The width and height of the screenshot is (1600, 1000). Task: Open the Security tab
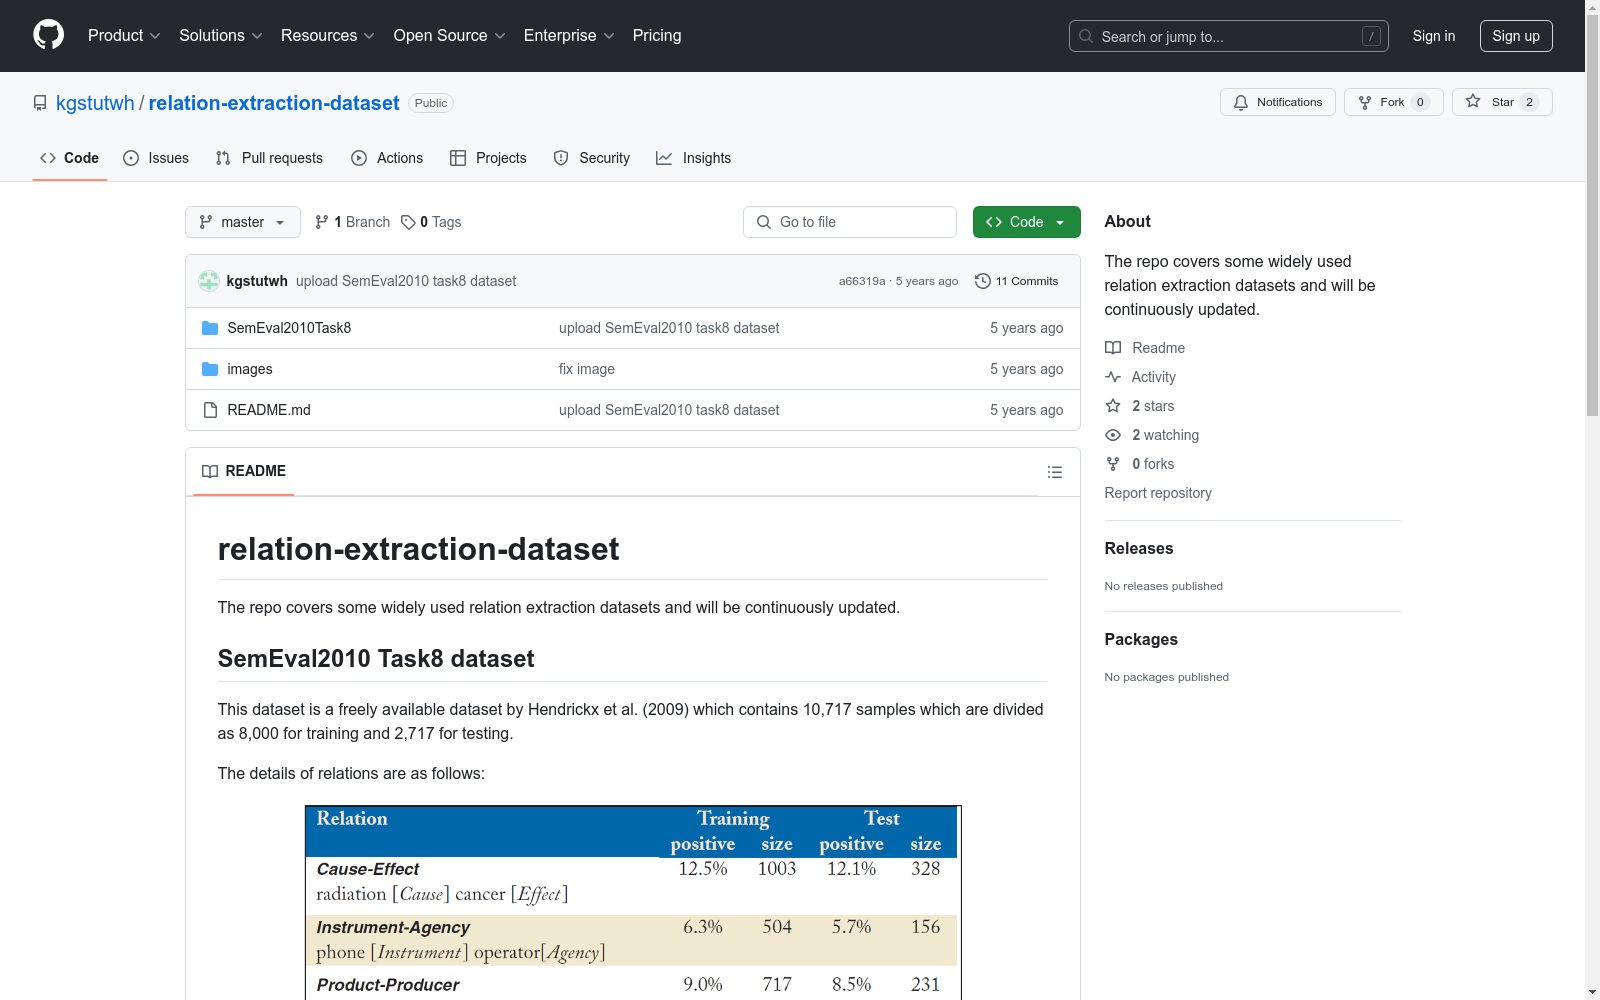click(592, 158)
